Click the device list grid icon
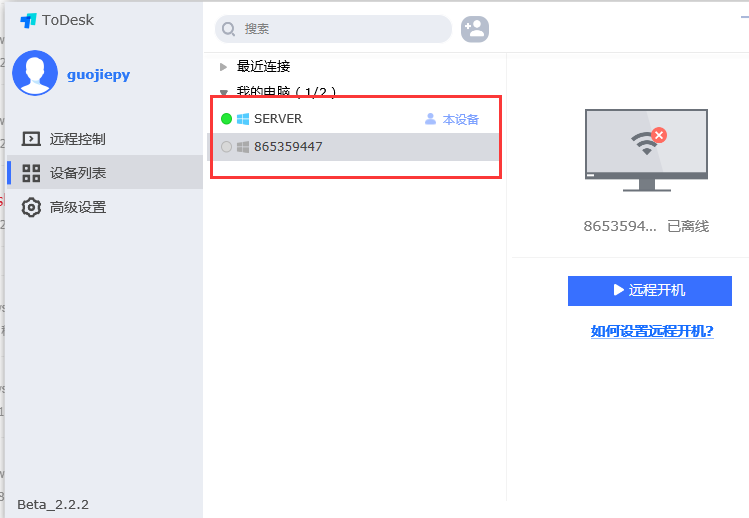This screenshot has width=749, height=518. 31,173
